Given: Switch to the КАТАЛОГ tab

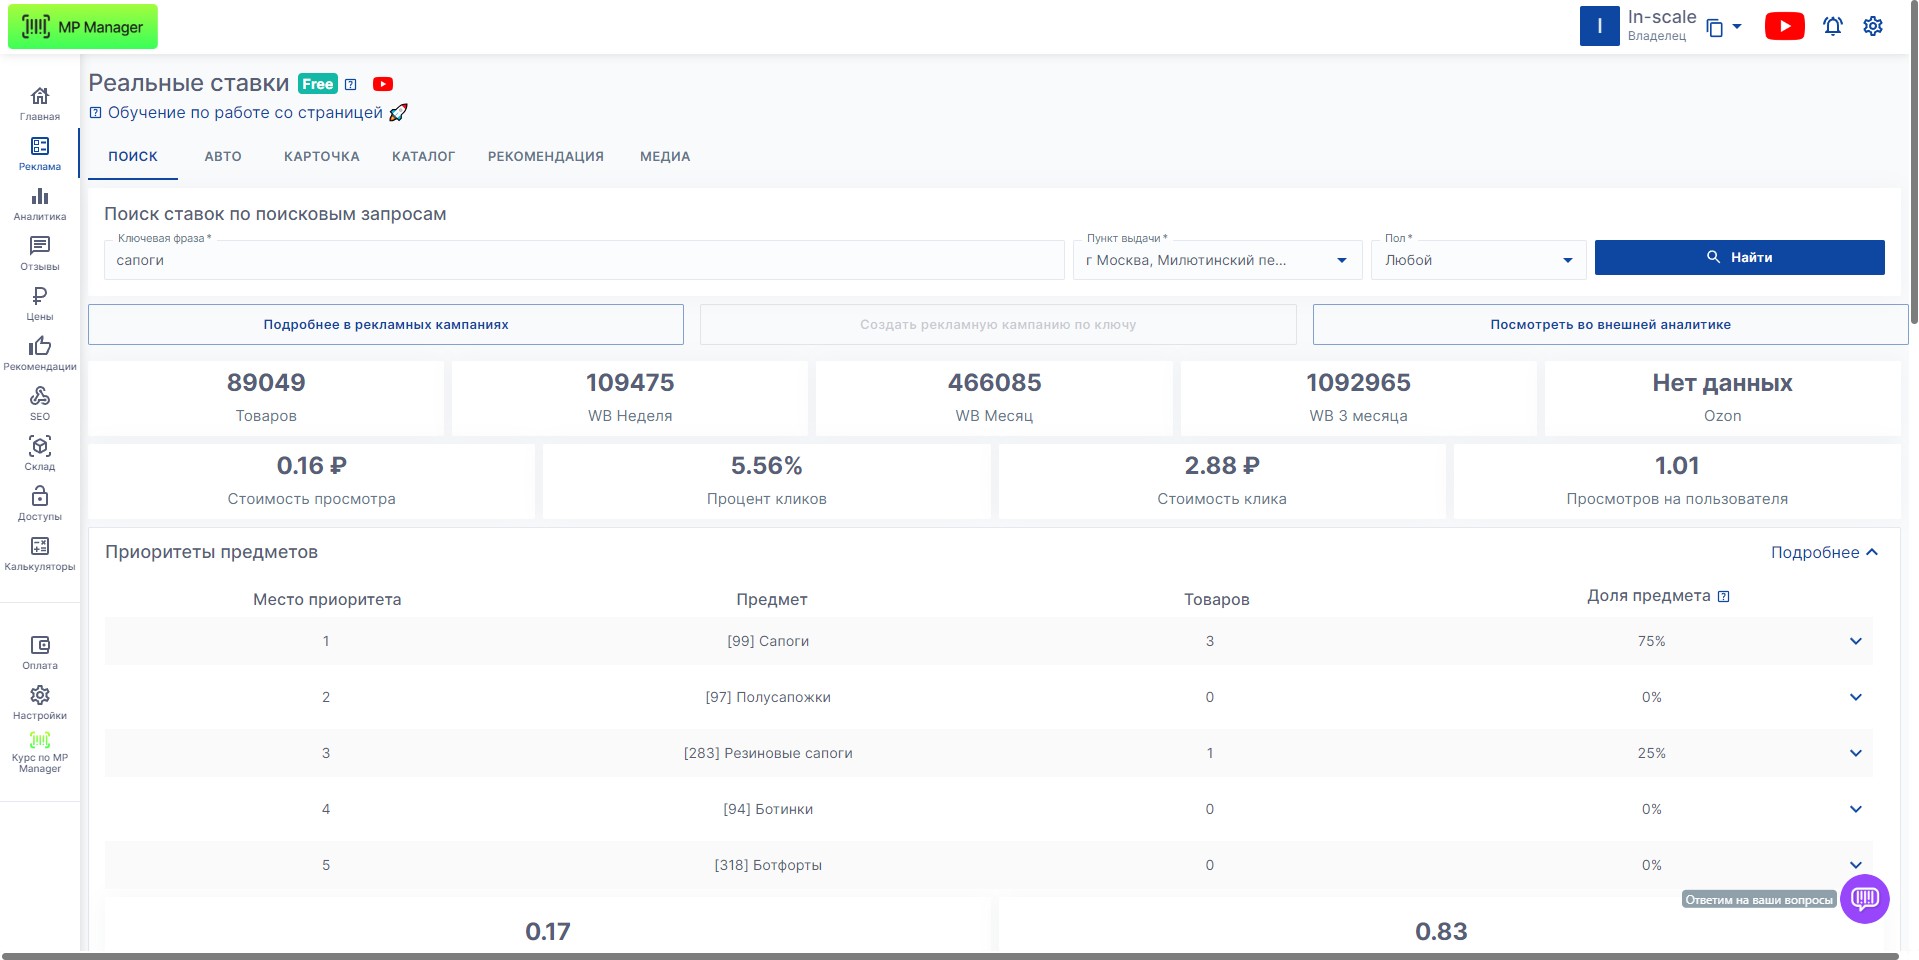Looking at the screenshot, I should [423, 157].
